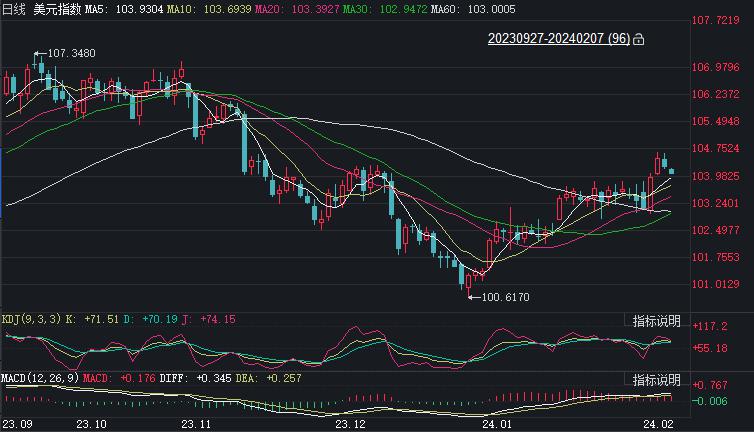Click the 23.10 date axis label

pos(91,424)
